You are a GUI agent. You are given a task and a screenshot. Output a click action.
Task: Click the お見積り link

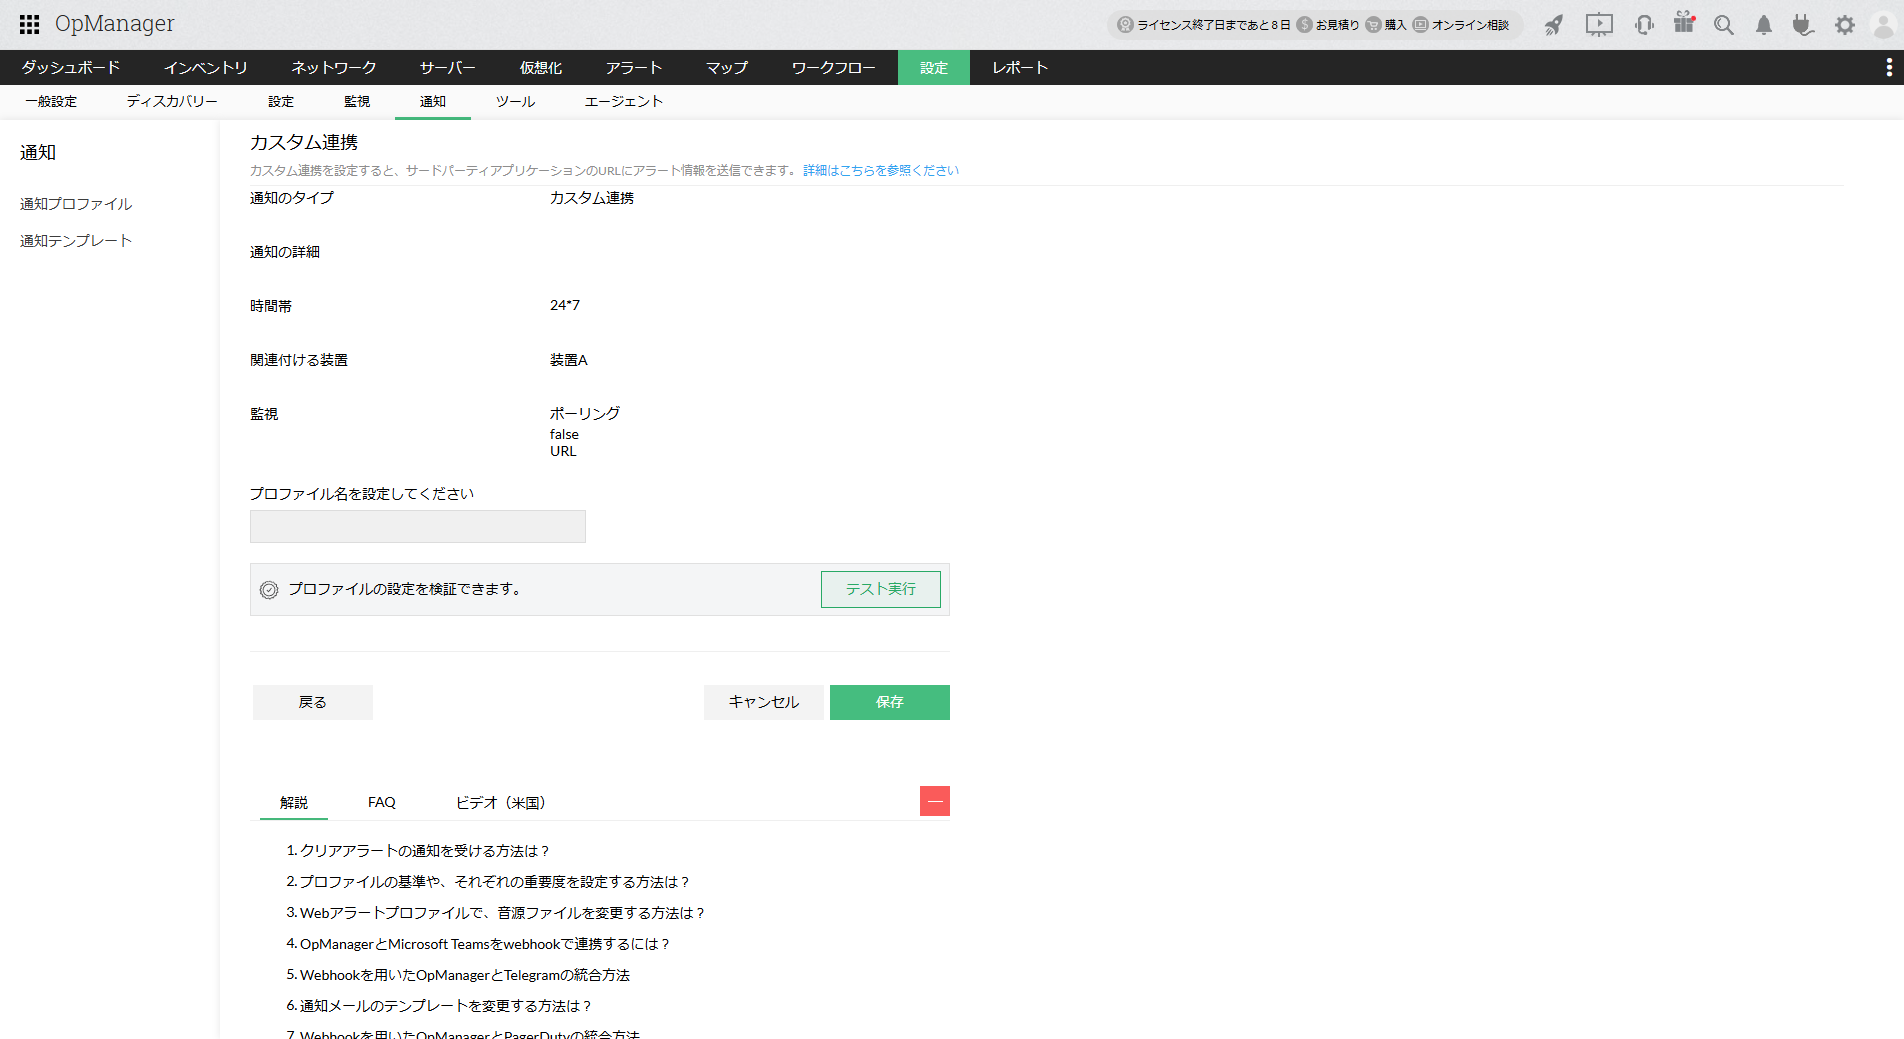tap(1338, 25)
